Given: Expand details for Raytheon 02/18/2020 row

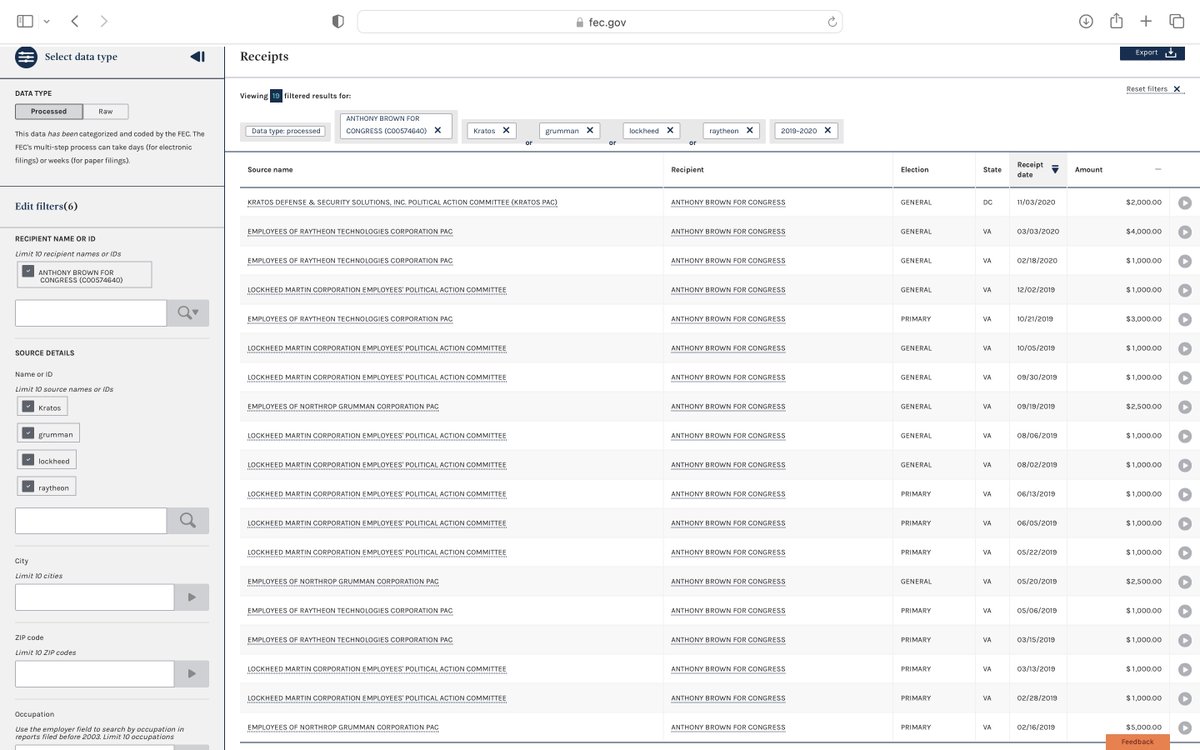Looking at the screenshot, I should [1184, 261].
